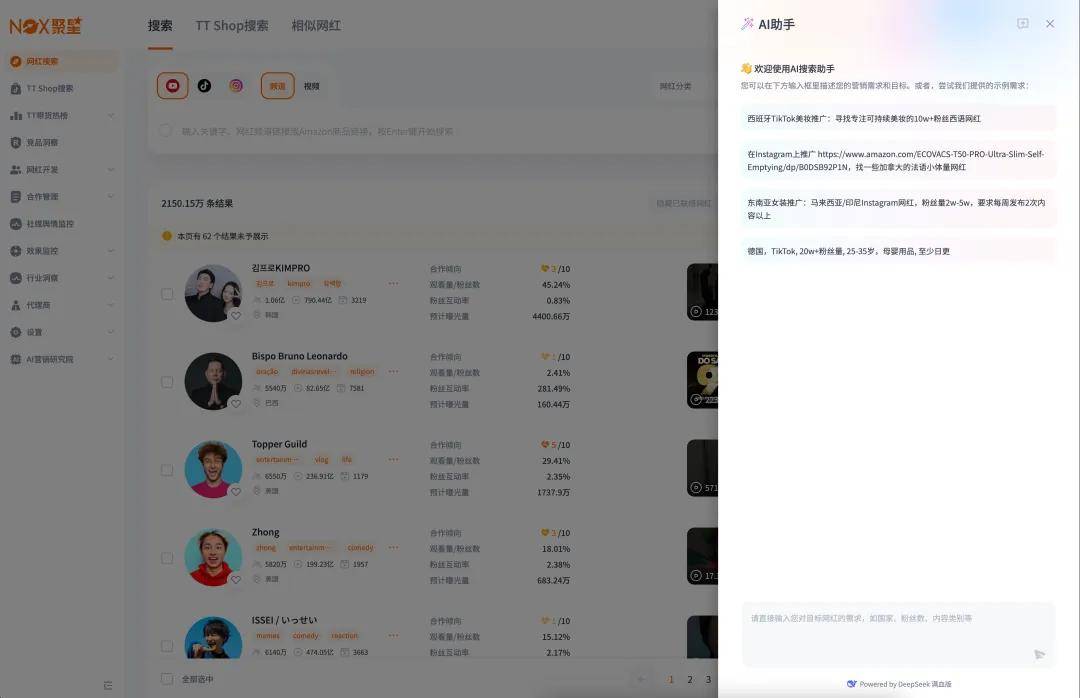Select the TikTok platform icon
This screenshot has width=1080, height=698.
click(204, 86)
